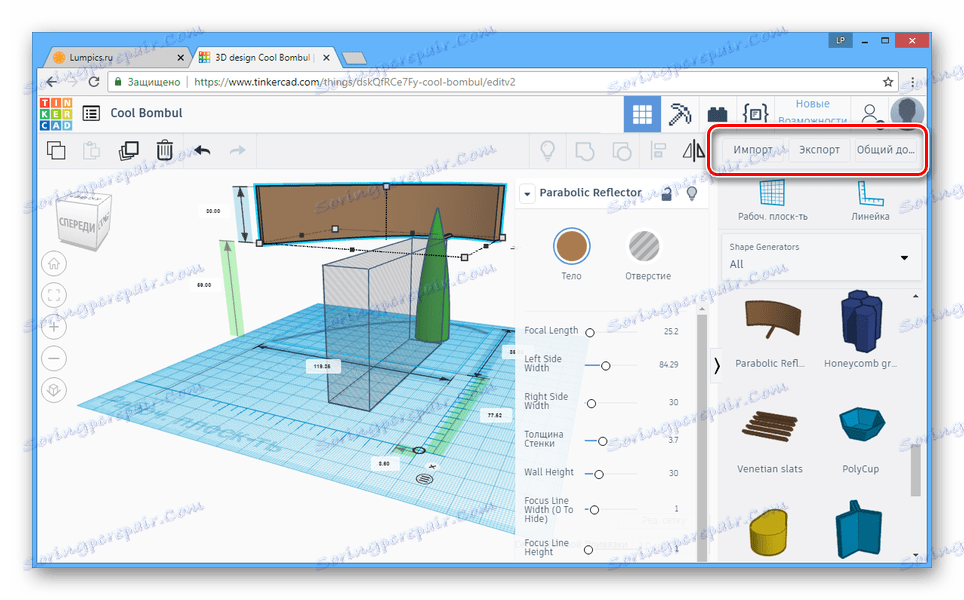964x600 pixels.
Task: Open the user account icon
Action: click(869, 114)
